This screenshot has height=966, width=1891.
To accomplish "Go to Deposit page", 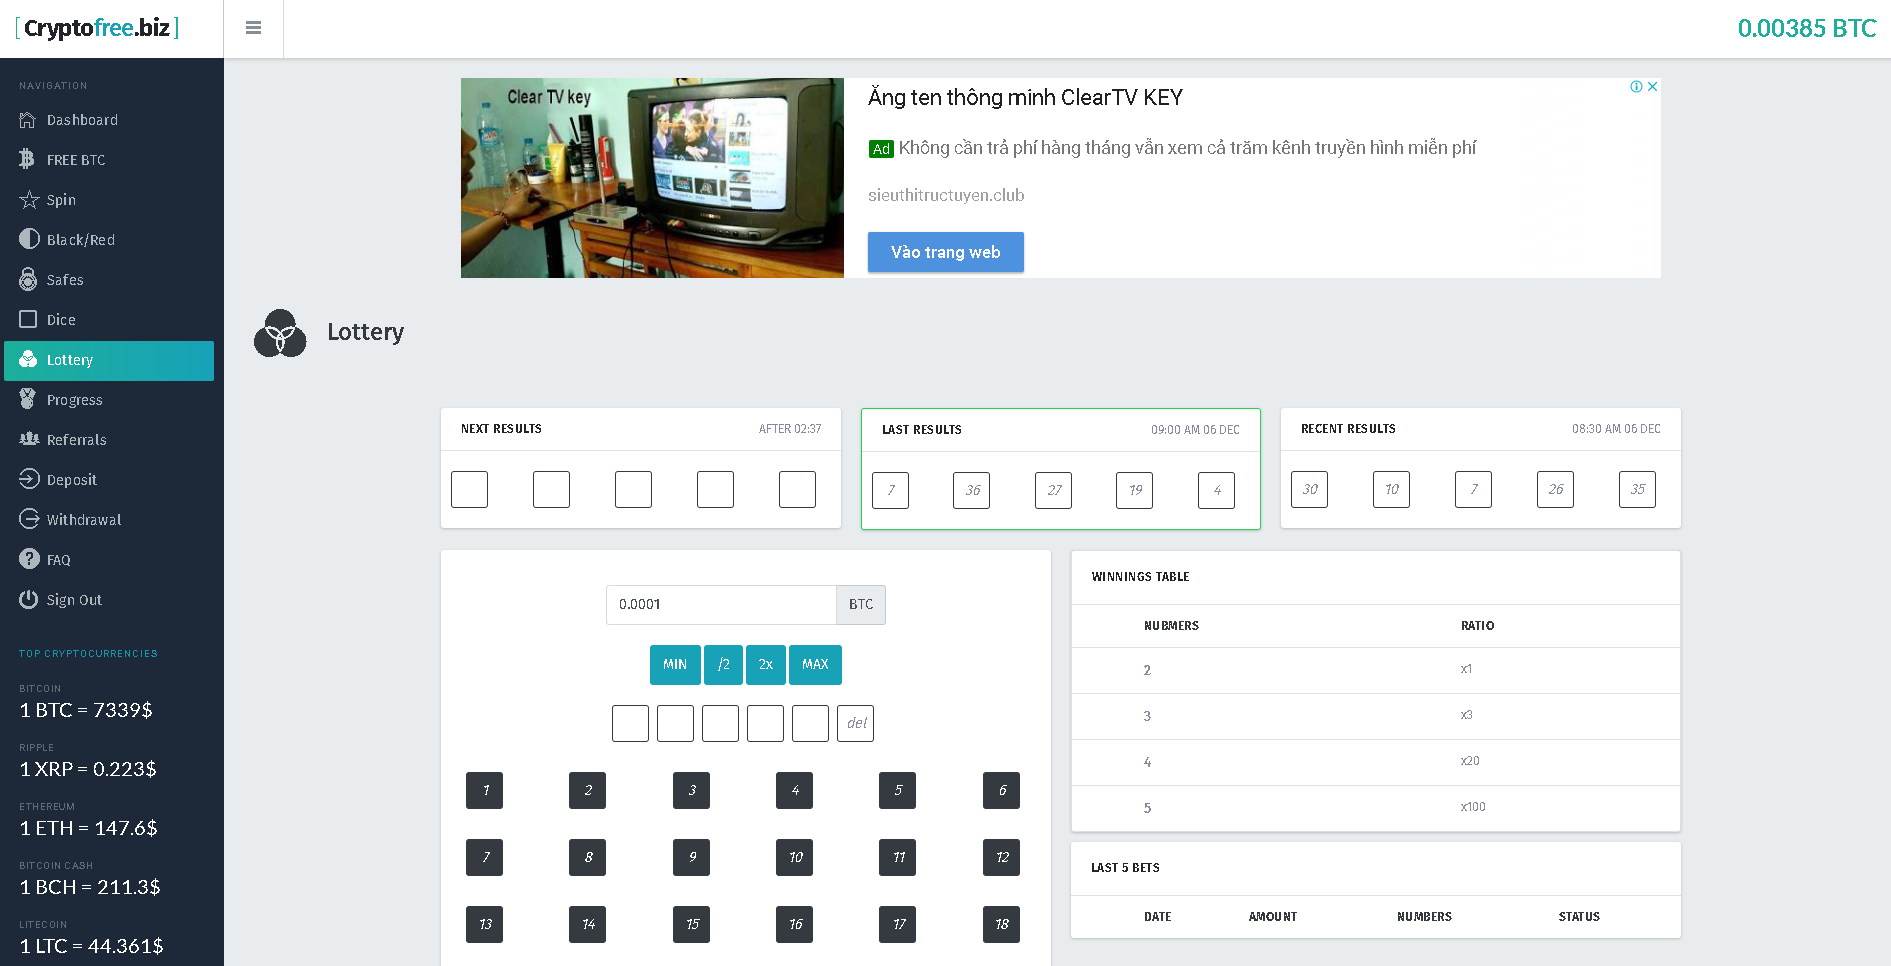I will tap(72, 480).
